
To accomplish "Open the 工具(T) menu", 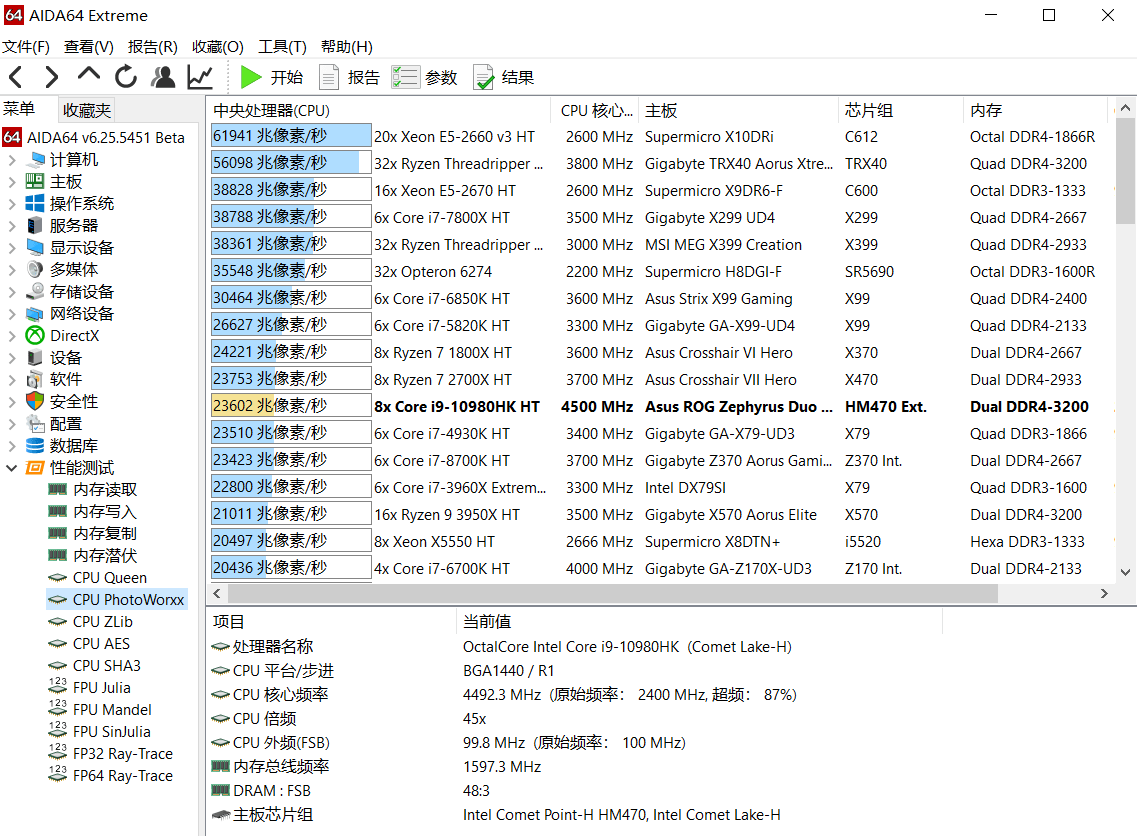I will (282, 47).
